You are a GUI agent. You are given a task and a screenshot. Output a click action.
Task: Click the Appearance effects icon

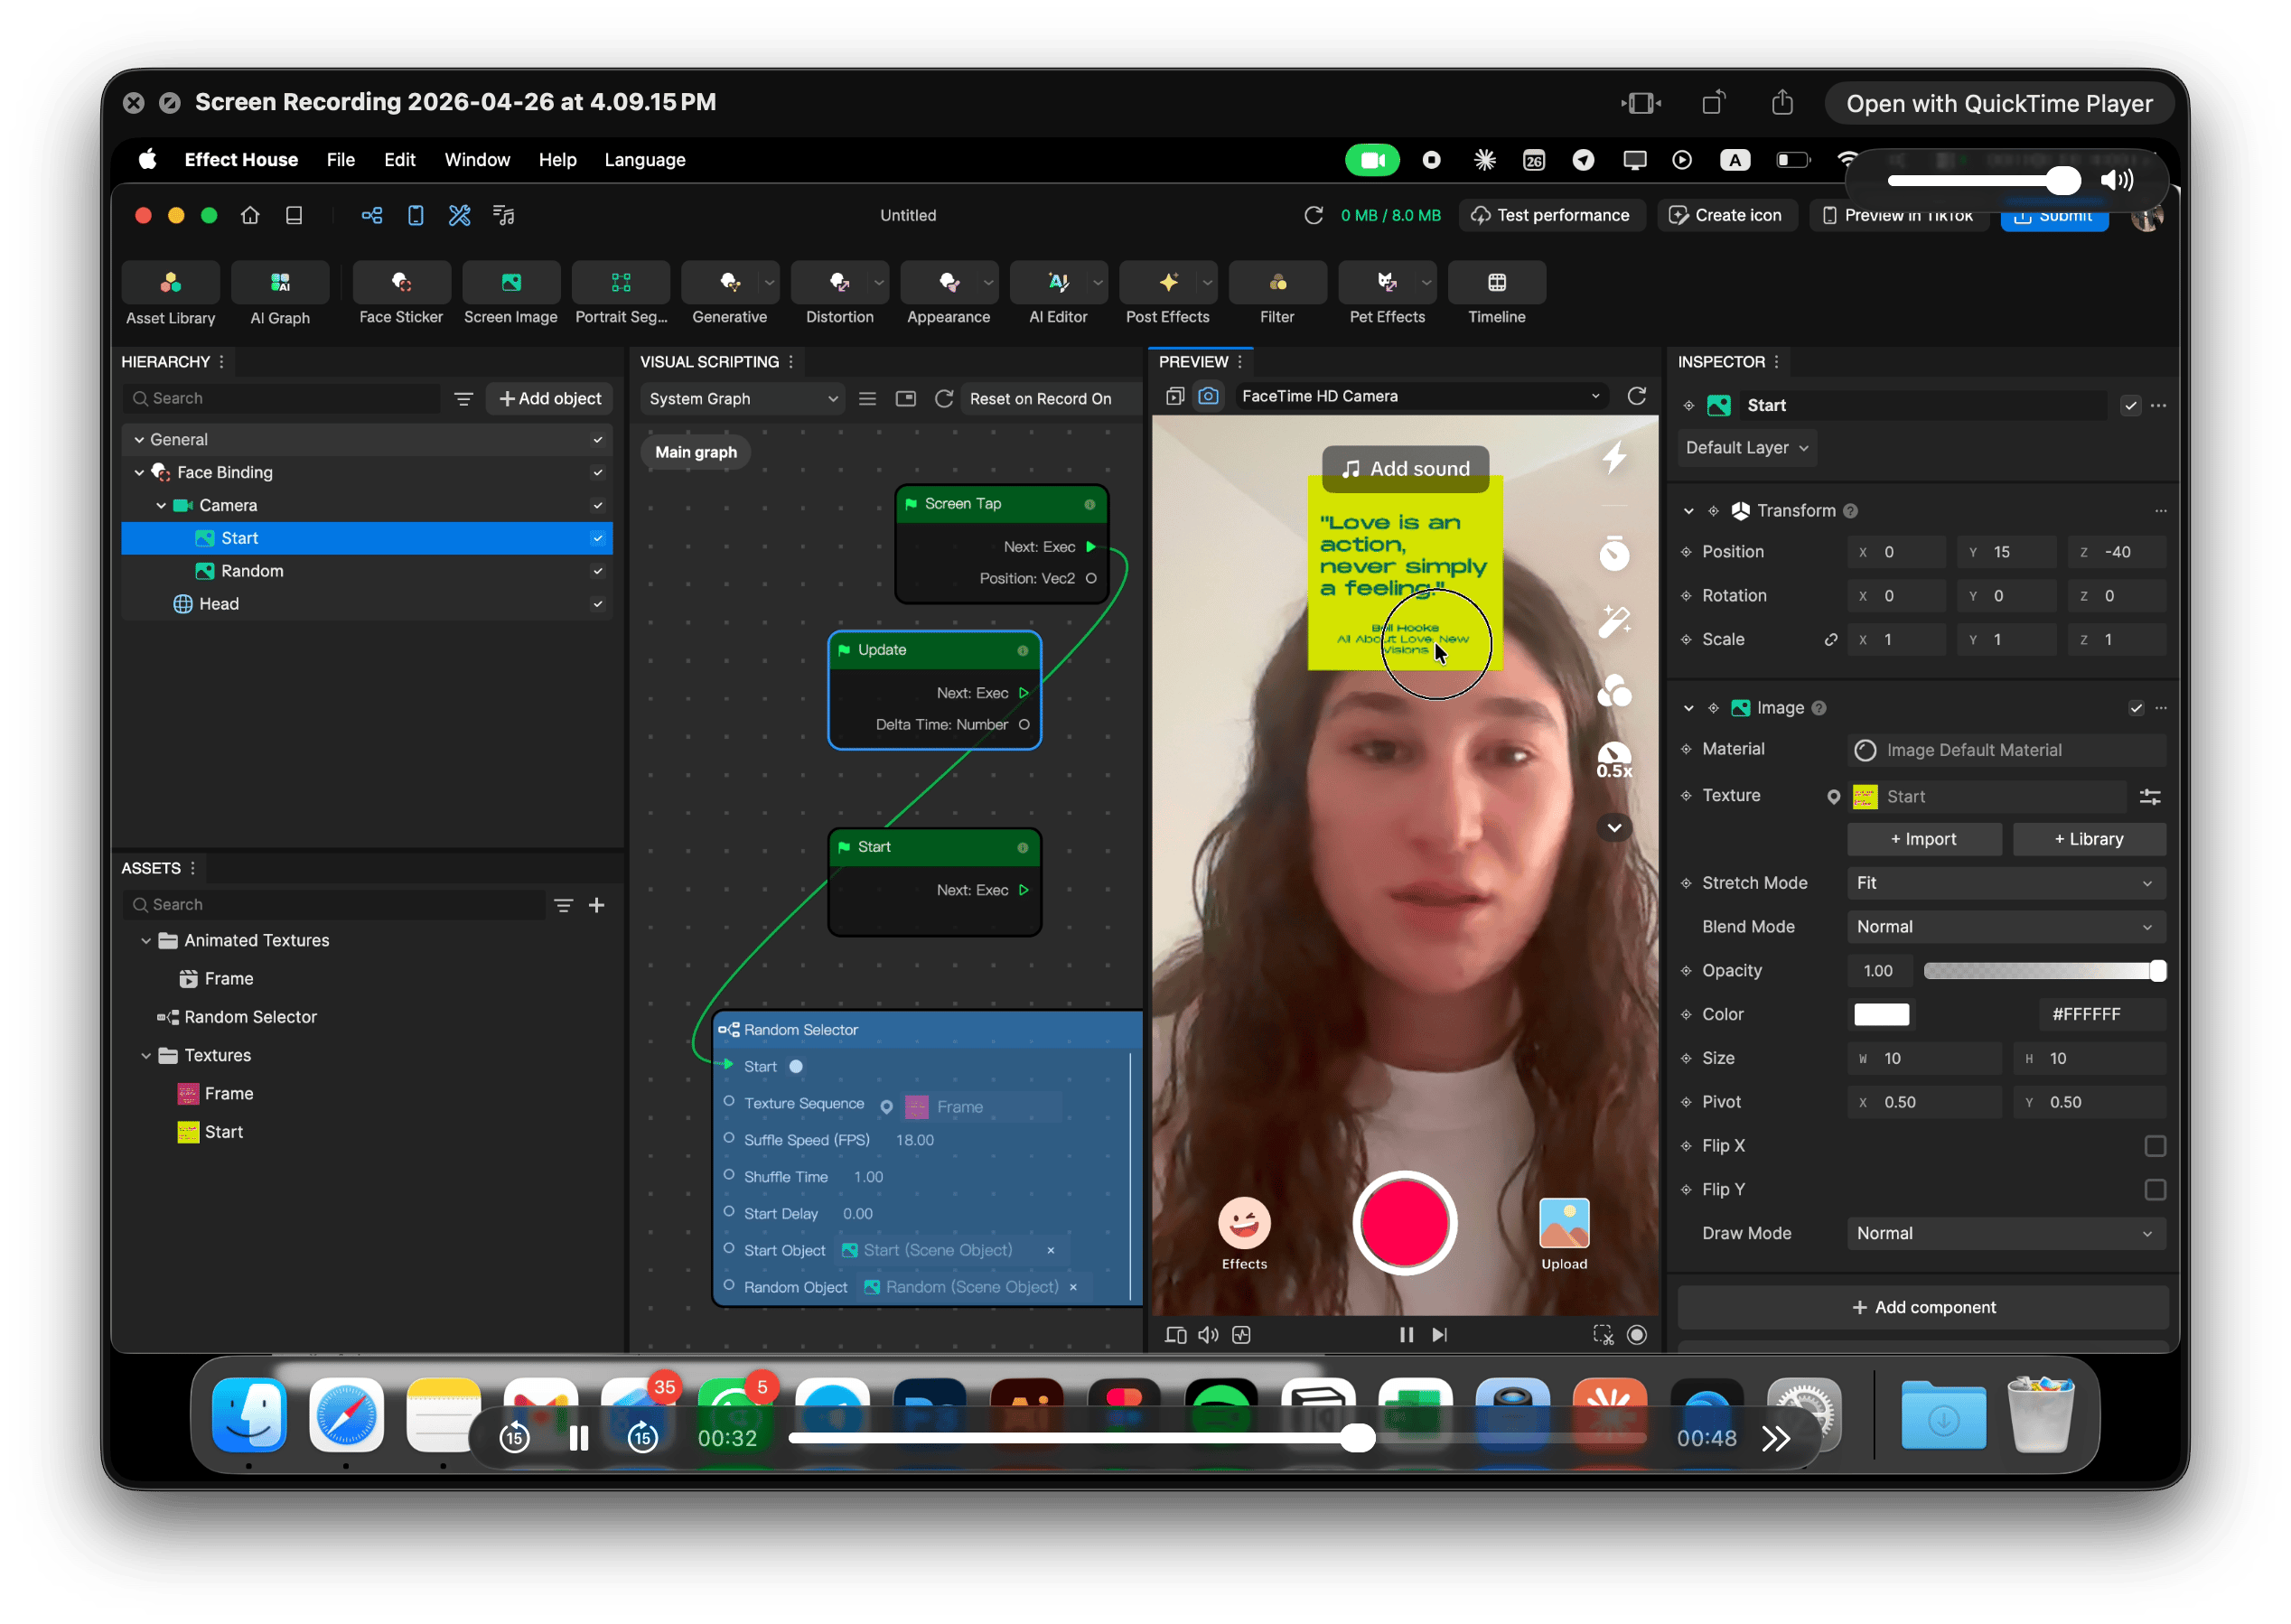949,283
